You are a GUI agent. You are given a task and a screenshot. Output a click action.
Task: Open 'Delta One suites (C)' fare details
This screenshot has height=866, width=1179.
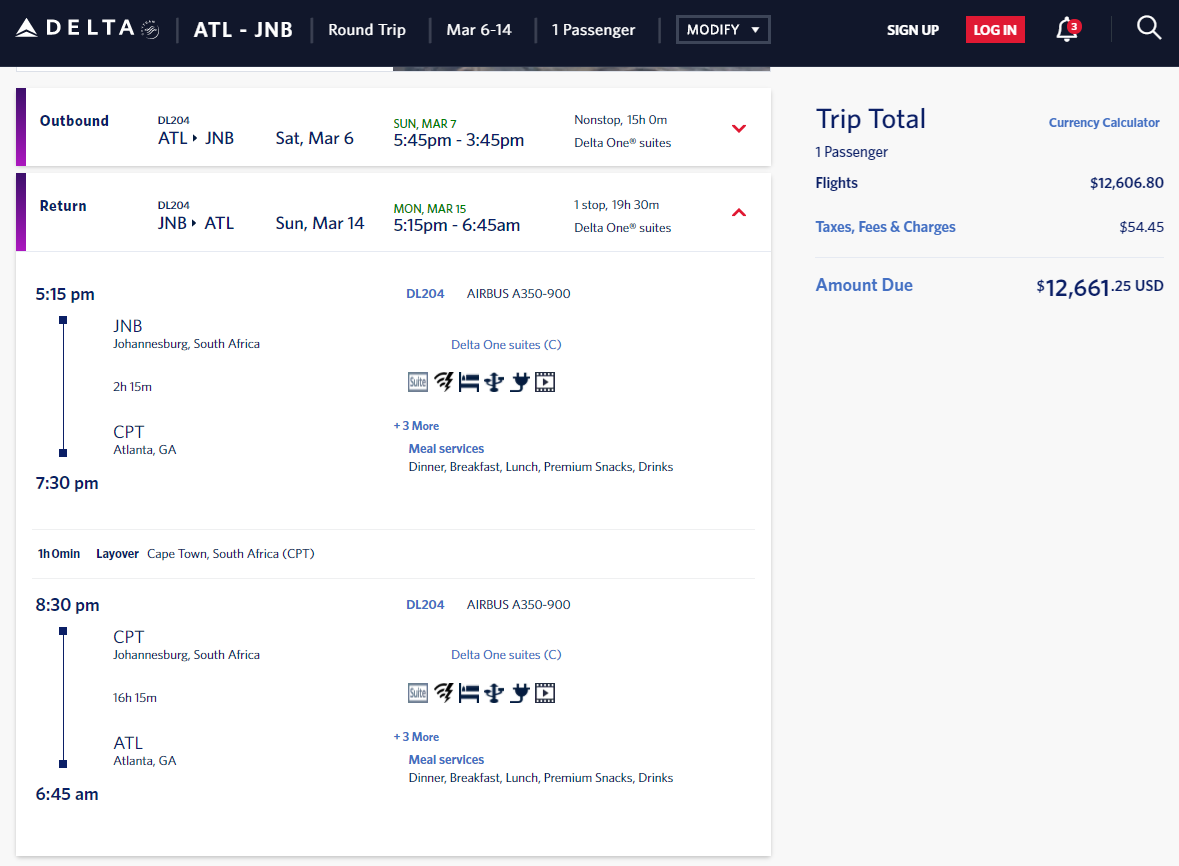point(506,344)
